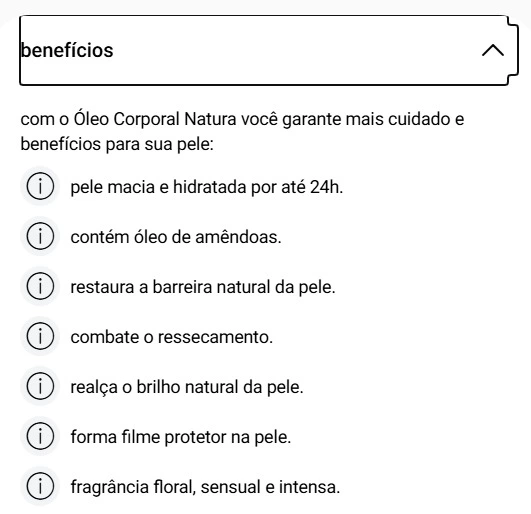The image size is (531, 514).
Task: Click info icon beside forma filme protetor
Action: [x=40, y=436]
